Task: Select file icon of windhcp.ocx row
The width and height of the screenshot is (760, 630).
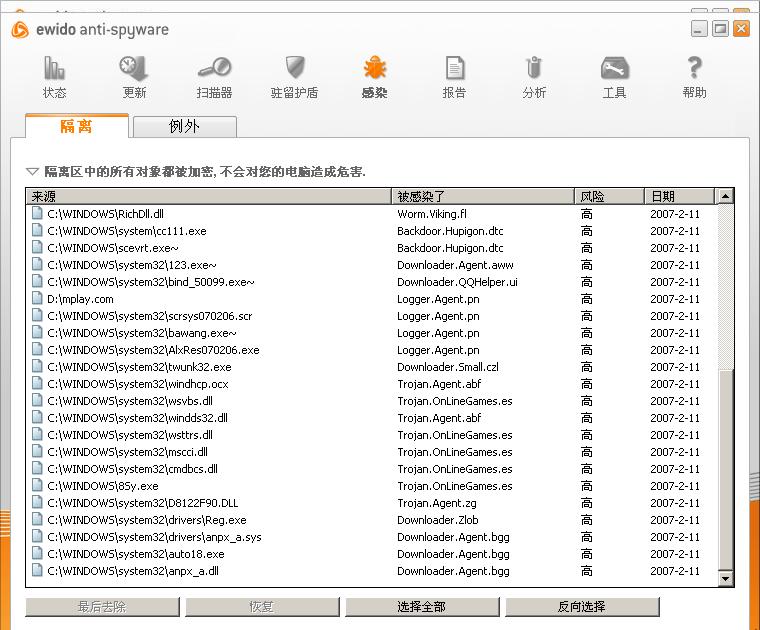Action: (x=37, y=383)
